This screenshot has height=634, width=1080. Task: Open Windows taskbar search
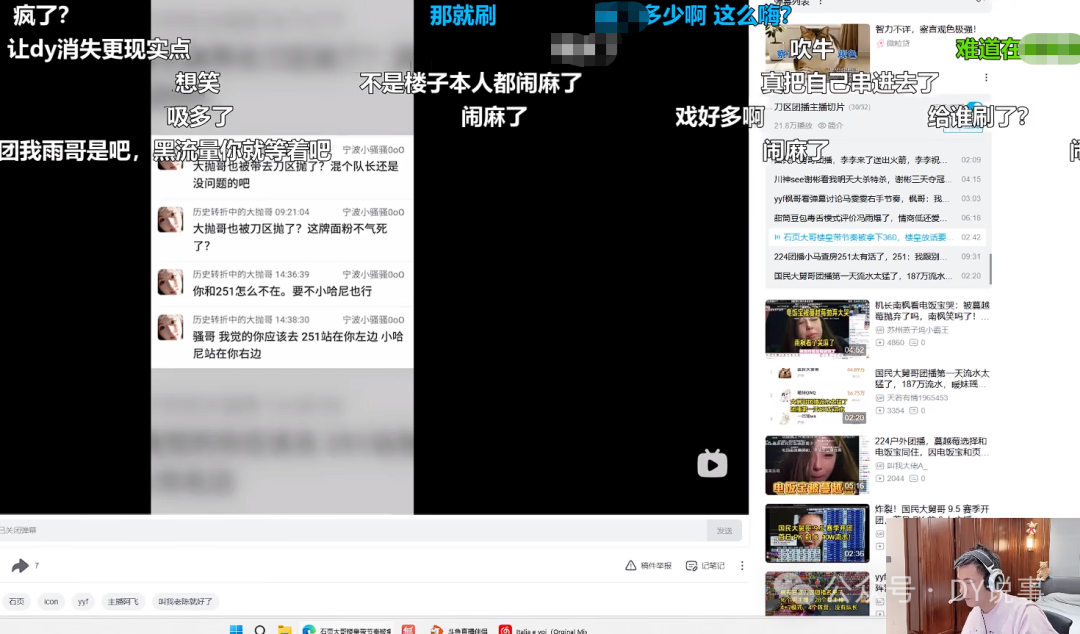pos(260,629)
